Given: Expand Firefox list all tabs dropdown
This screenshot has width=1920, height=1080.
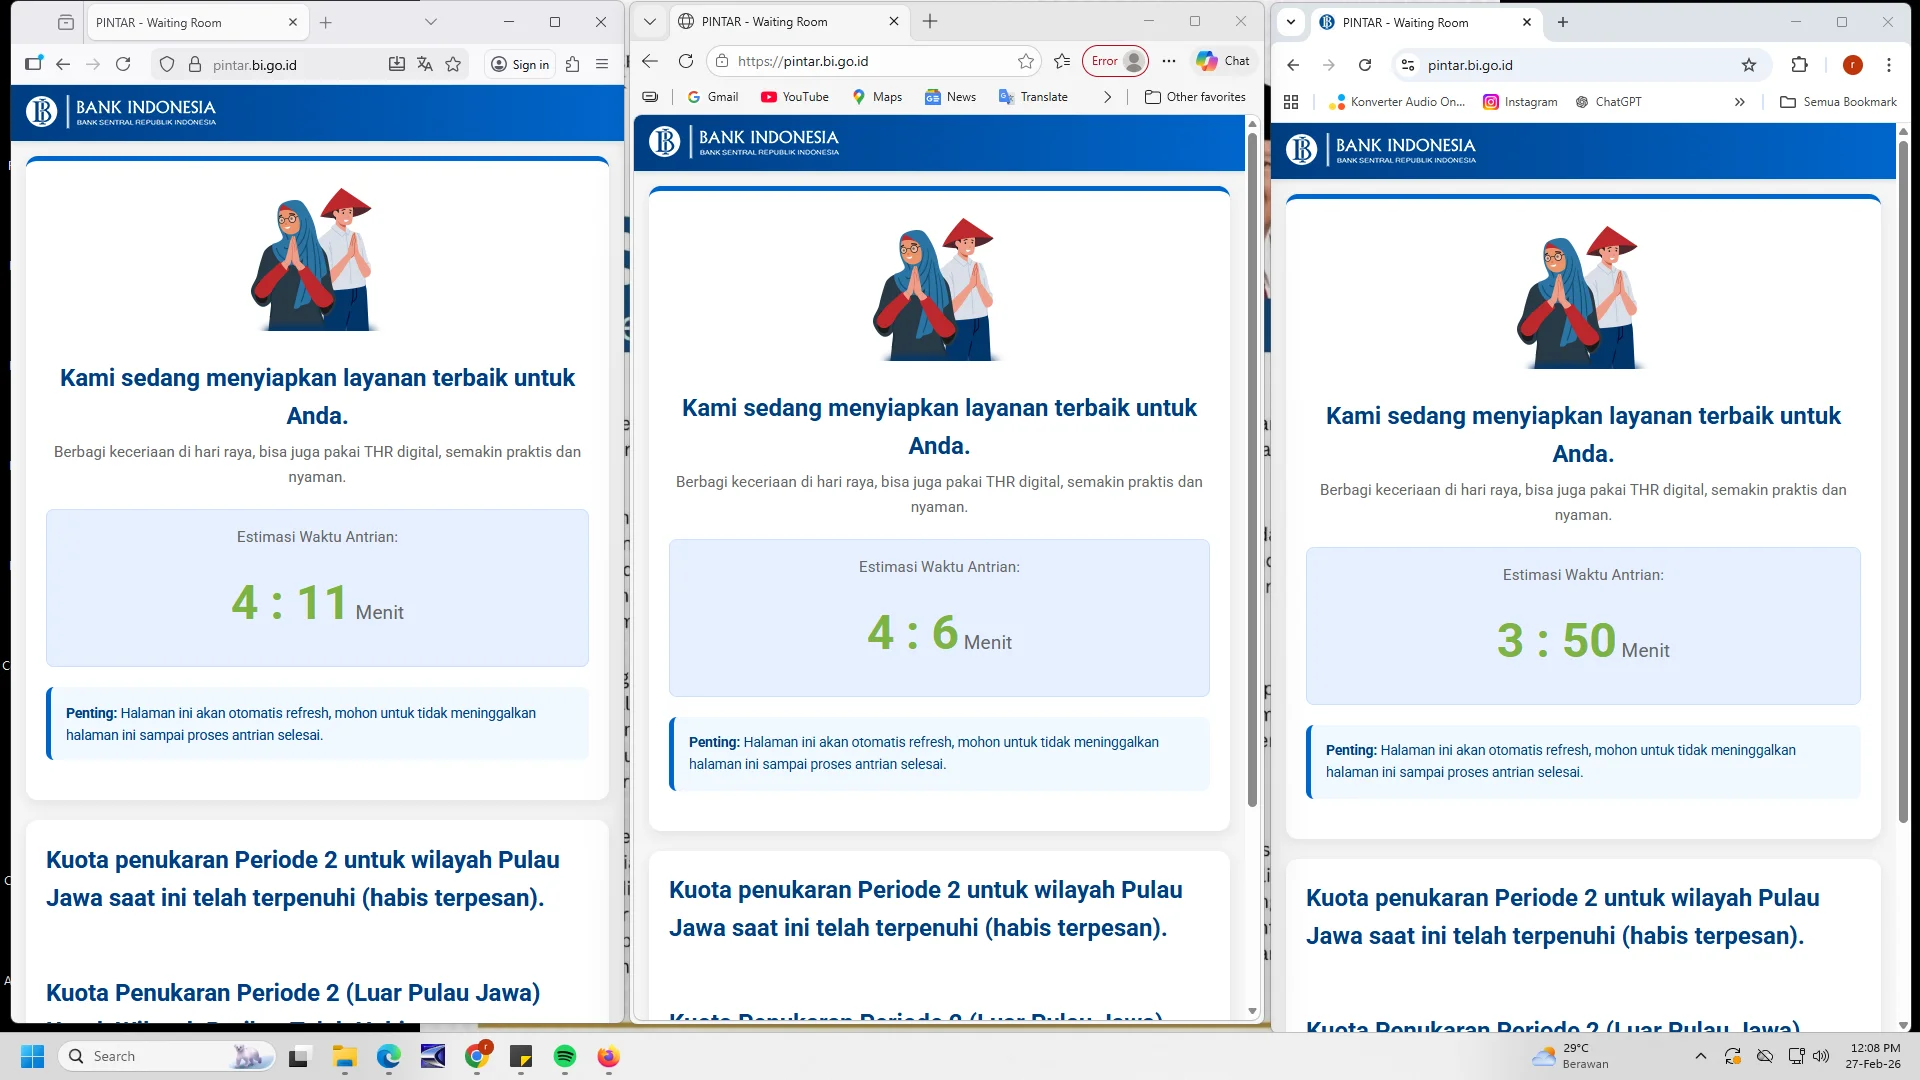Looking at the screenshot, I should click(x=431, y=22).
